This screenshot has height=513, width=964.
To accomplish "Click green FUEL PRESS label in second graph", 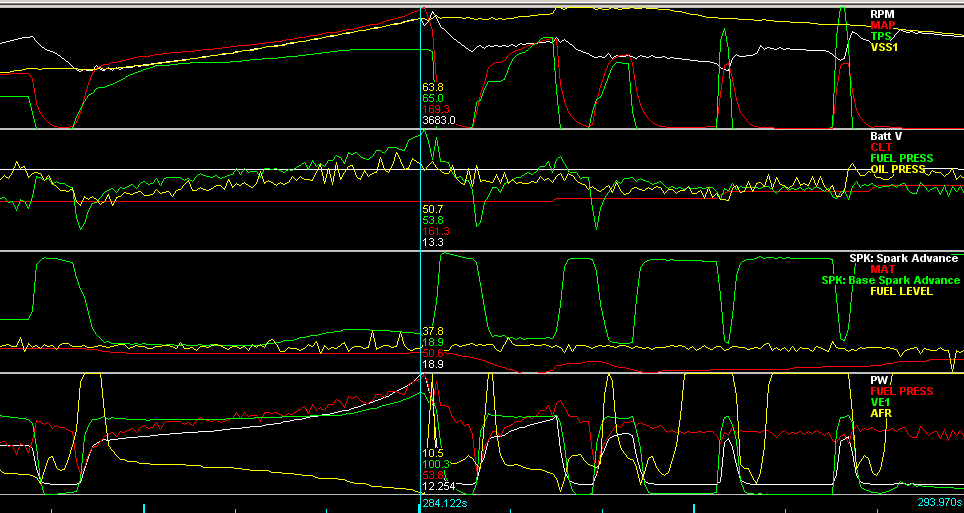I will point(901,158).
